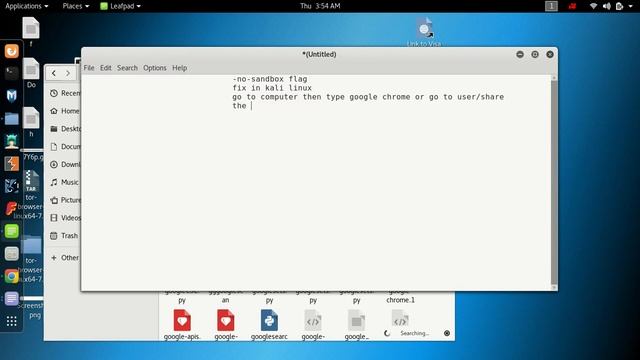
Task: Launch Google Chrome from the dock
Action: (11, 276)
